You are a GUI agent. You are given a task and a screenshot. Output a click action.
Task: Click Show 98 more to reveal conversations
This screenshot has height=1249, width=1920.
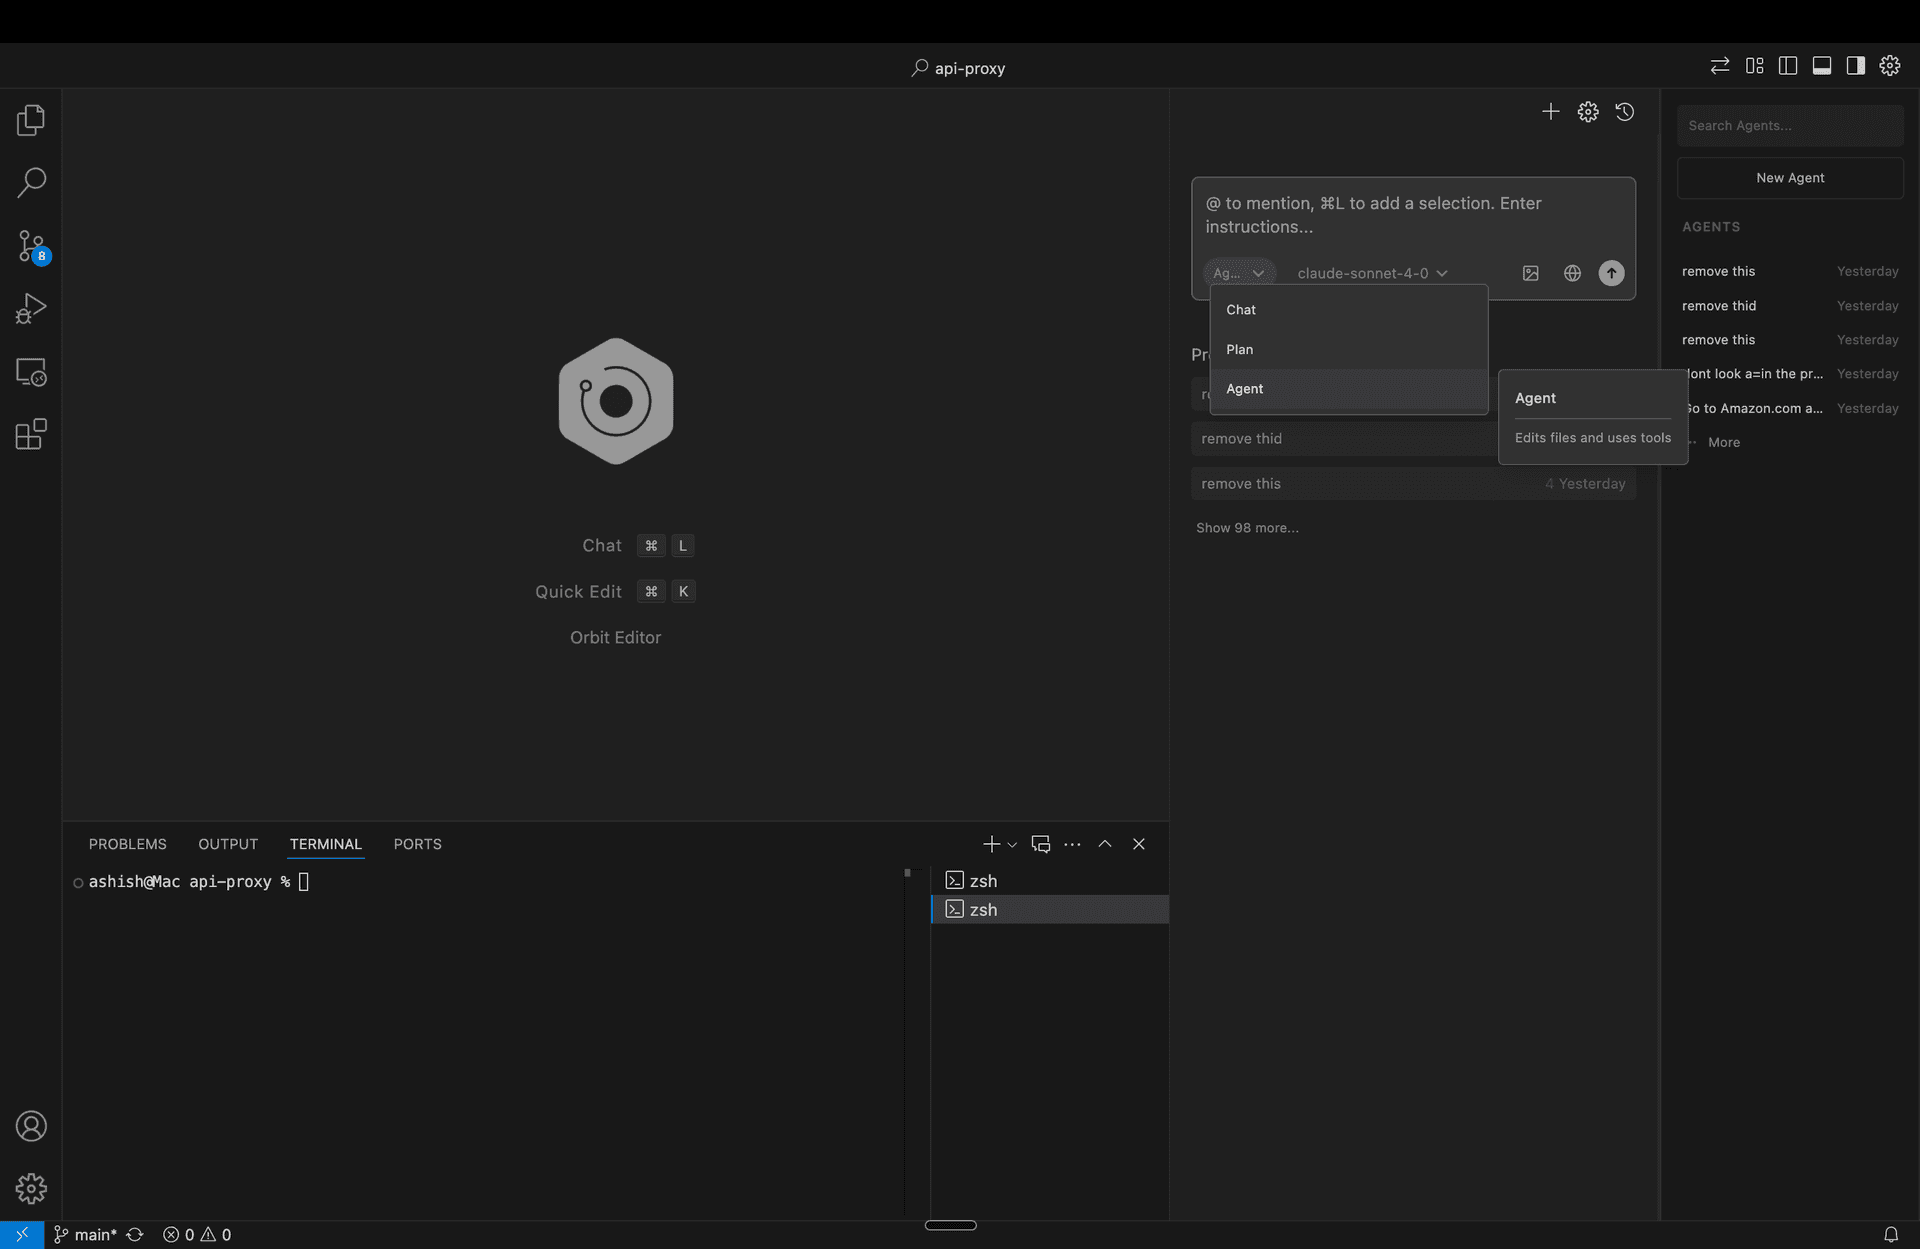pos(1246,527)
